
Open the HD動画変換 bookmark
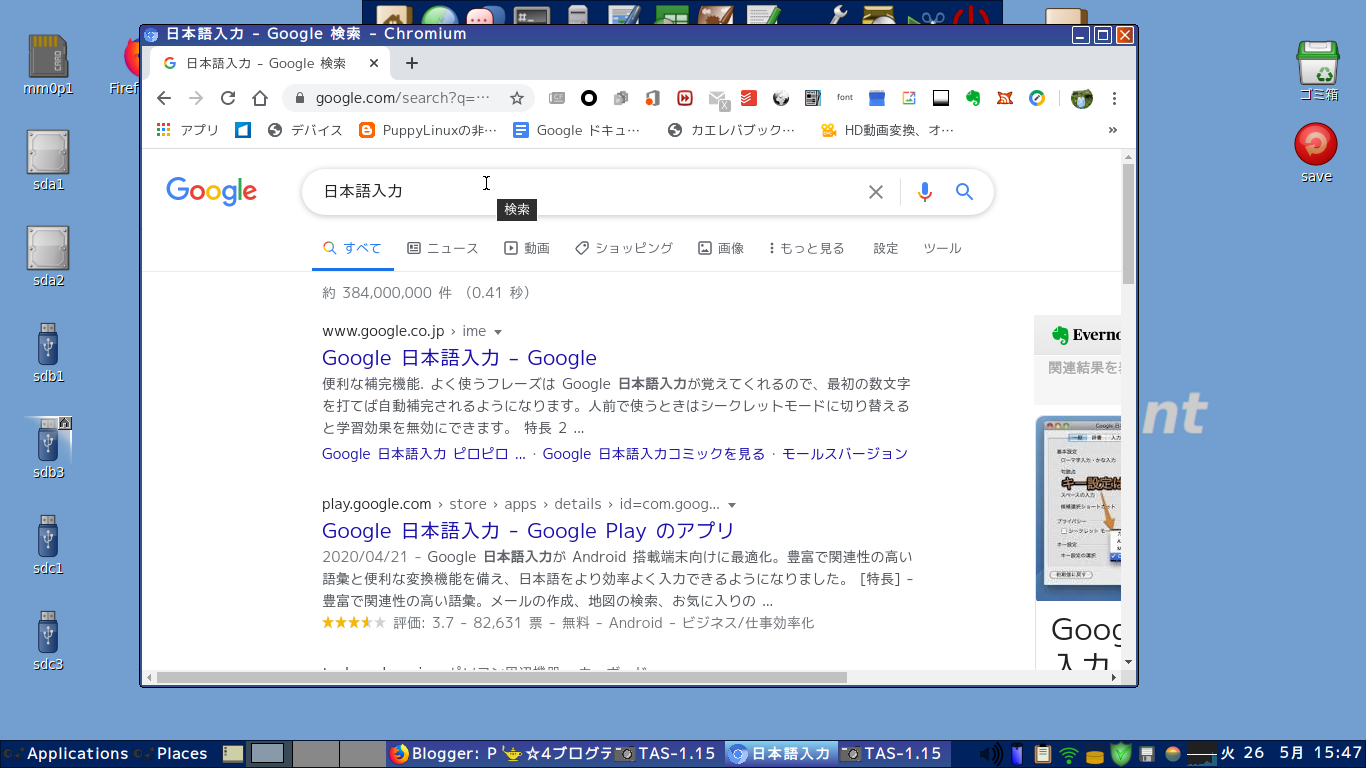point(887,130)
